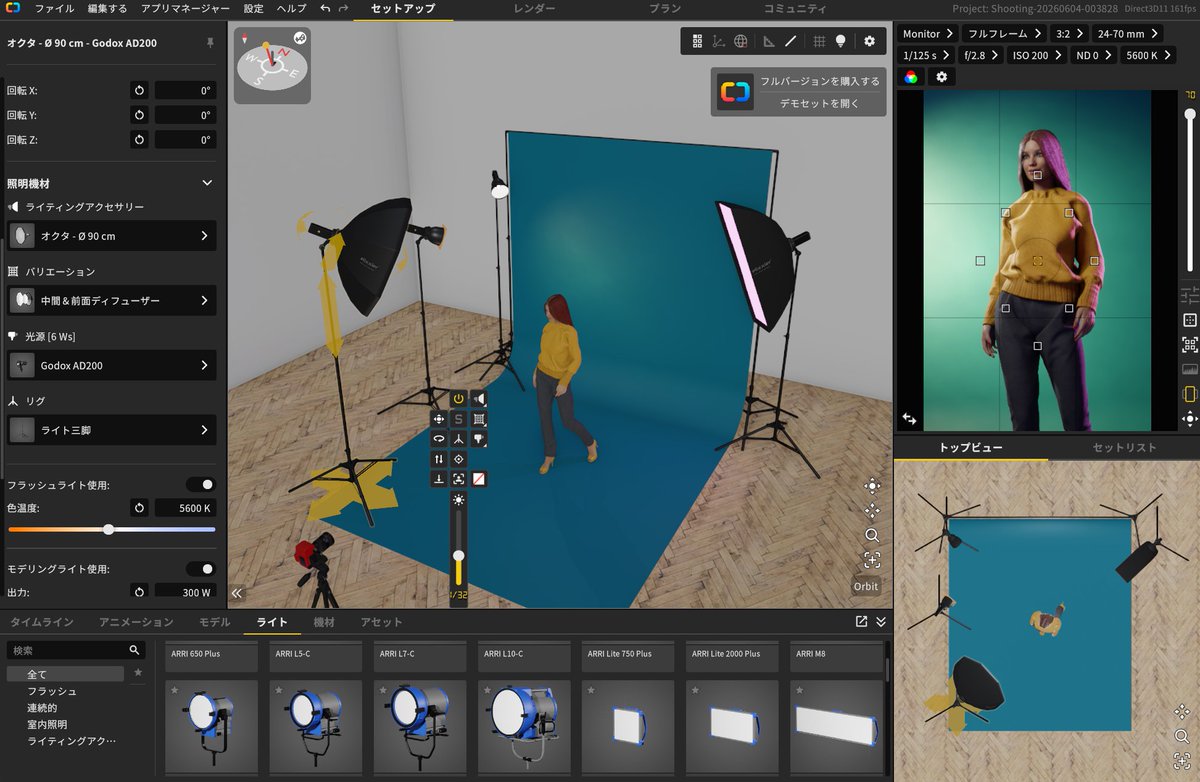Screen dimensions: 1200x782
Task: Open the オクタ - Ø 90 cm accessory selector
Action: (x=111, y=236)
